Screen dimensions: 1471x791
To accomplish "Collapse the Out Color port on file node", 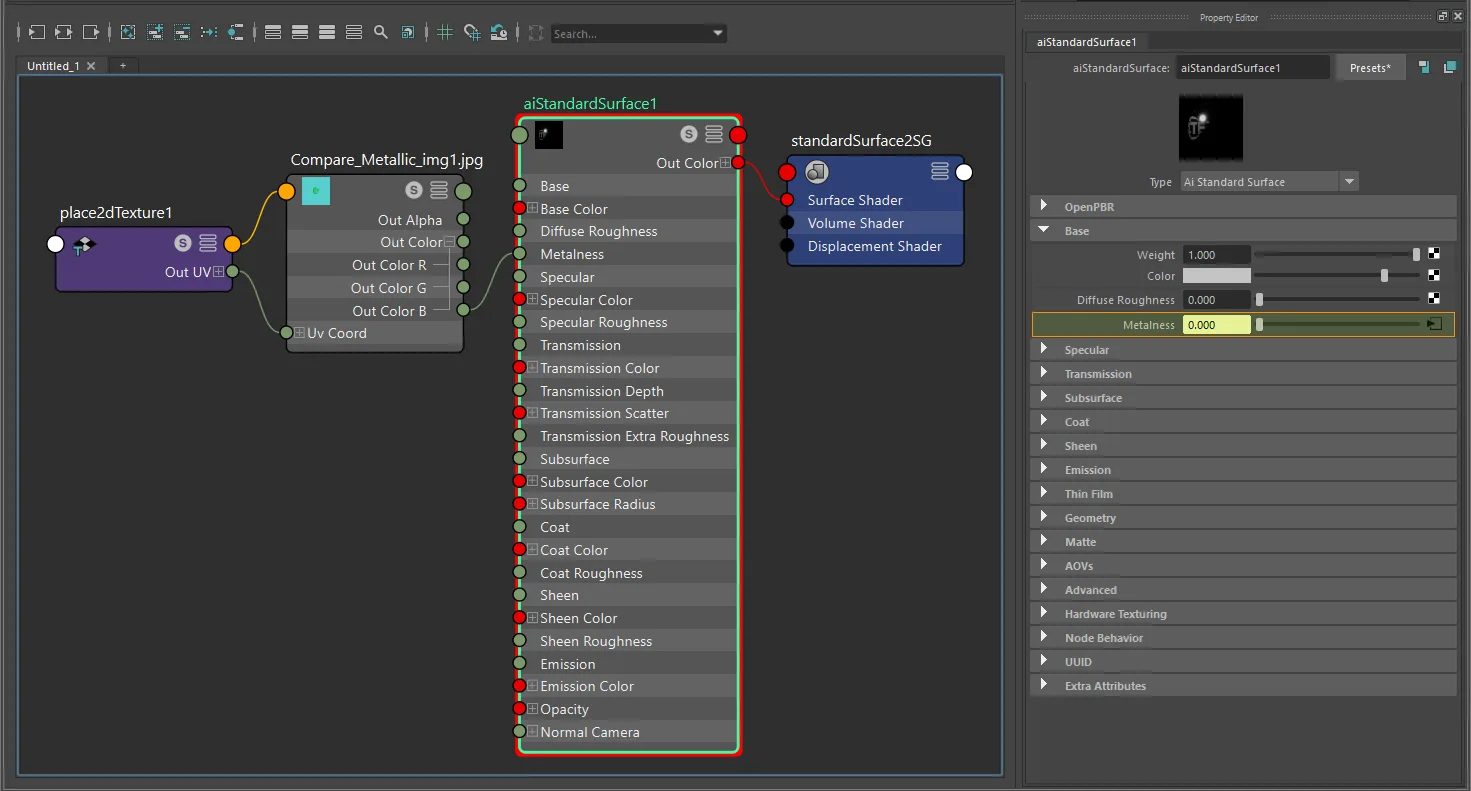I will 450,242.
